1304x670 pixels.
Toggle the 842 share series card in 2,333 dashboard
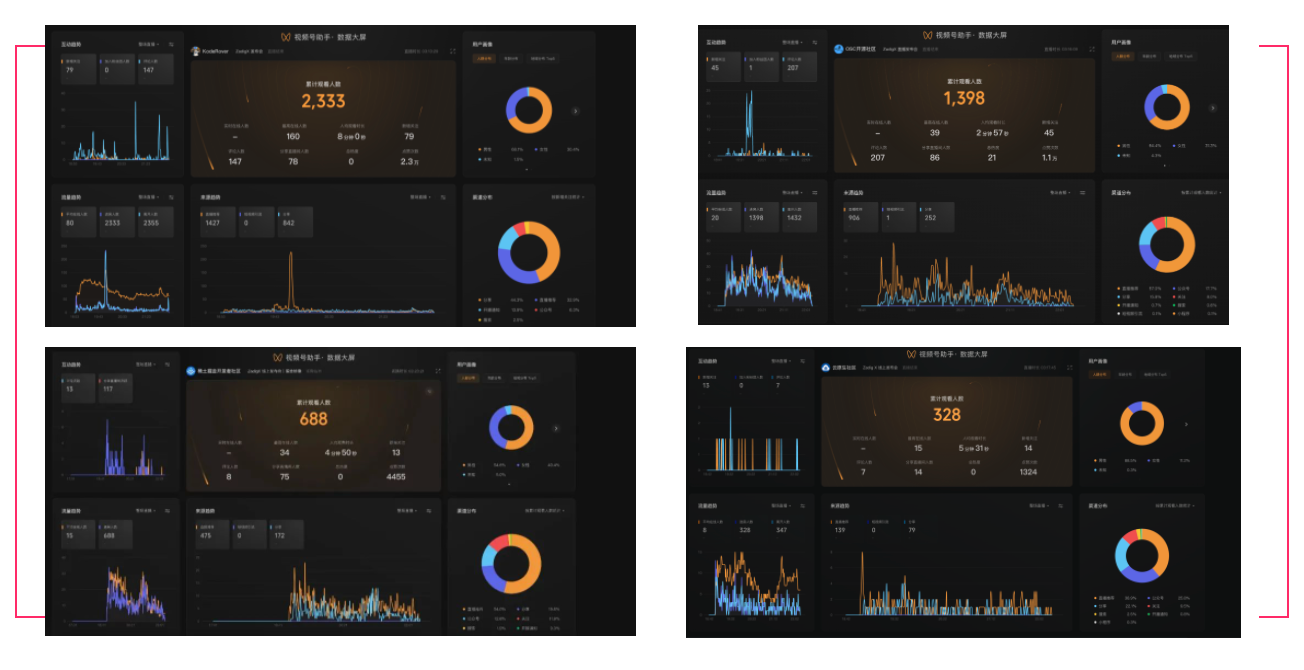coord(294,223)
